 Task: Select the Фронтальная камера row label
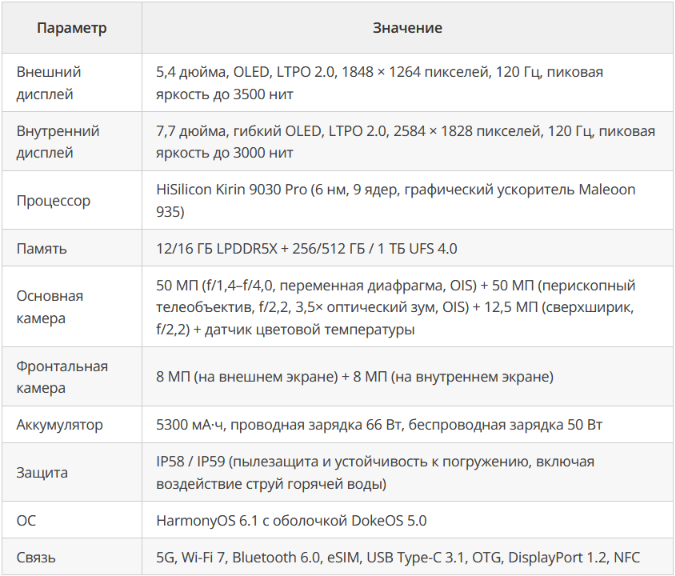click(x=62, y=377)
